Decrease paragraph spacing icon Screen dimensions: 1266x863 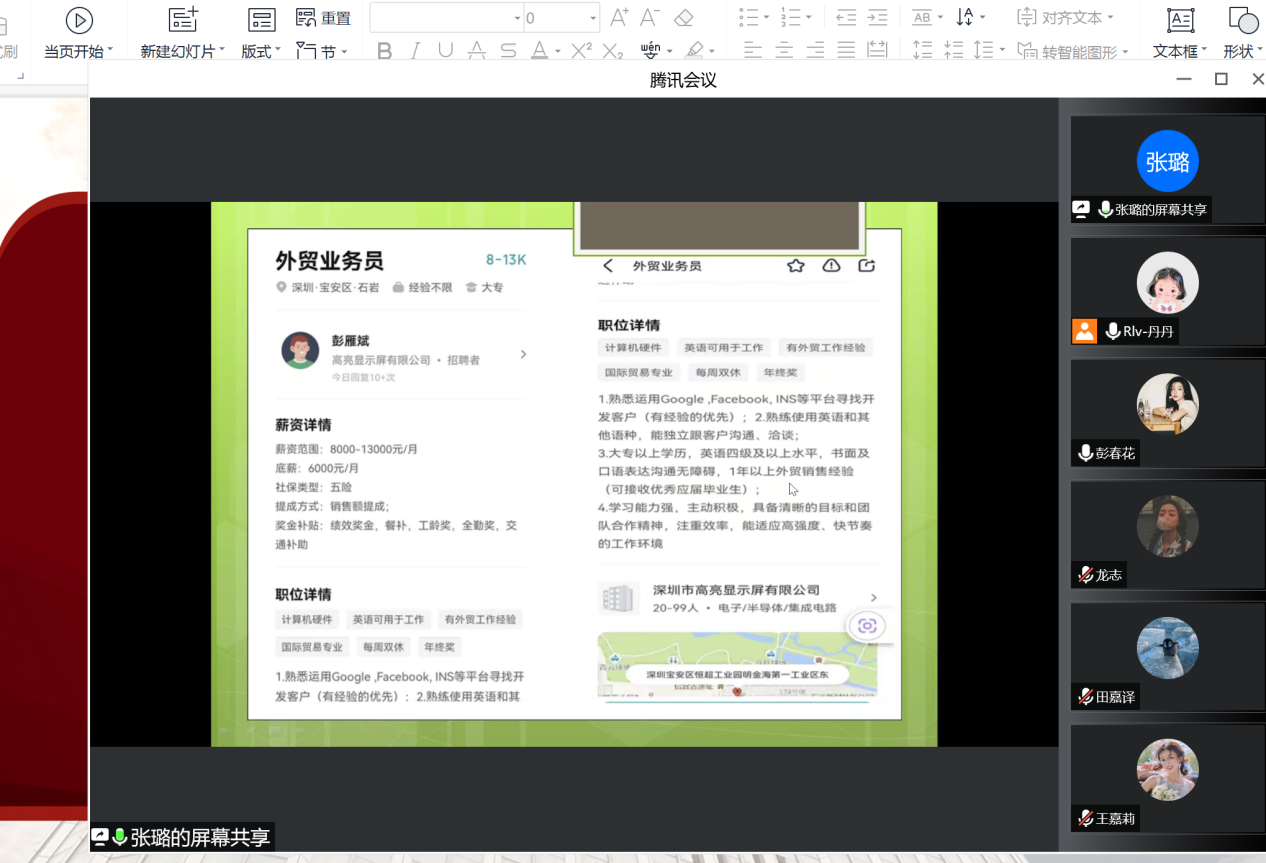point(953,50)
